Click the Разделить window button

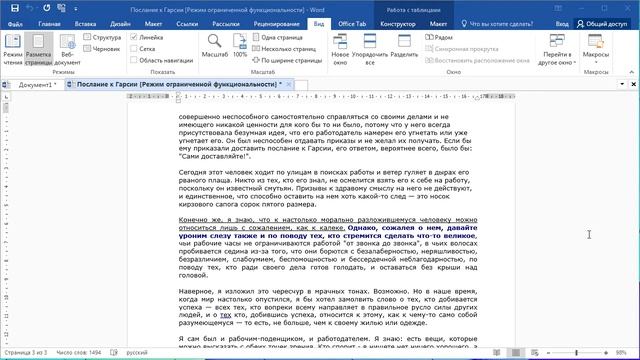coord(404,46)
